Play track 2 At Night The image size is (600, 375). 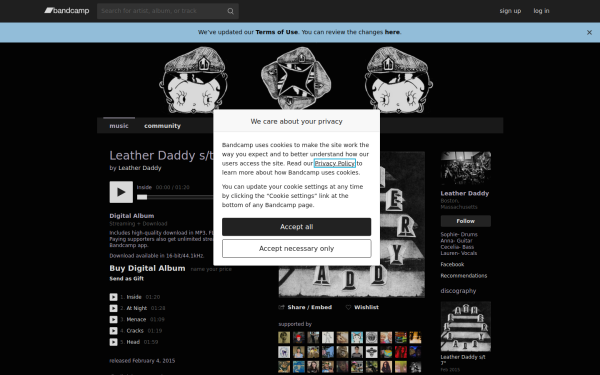[113, 308]
